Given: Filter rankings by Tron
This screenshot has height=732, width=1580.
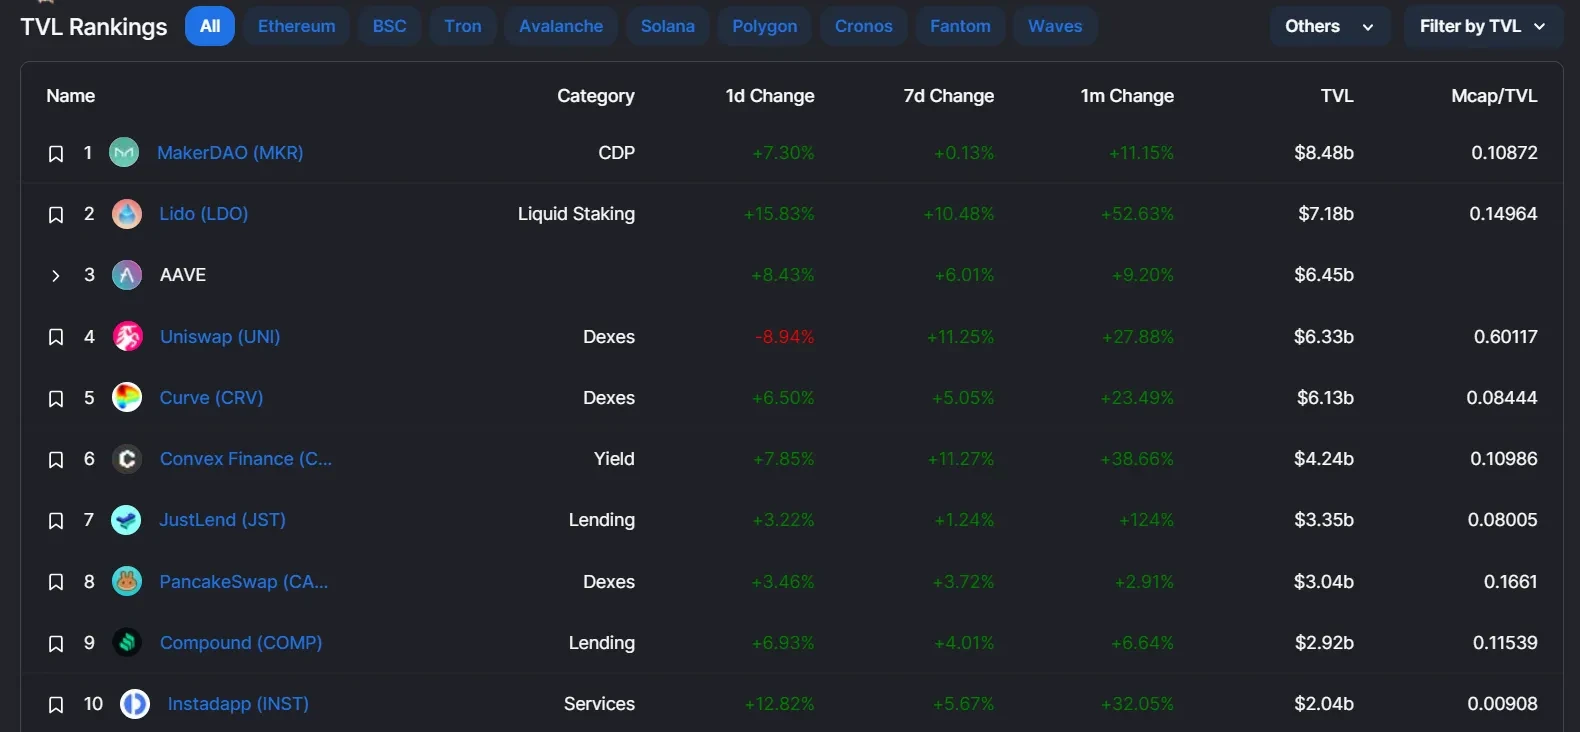Looking at the screenshot, I should pos(463,26).
